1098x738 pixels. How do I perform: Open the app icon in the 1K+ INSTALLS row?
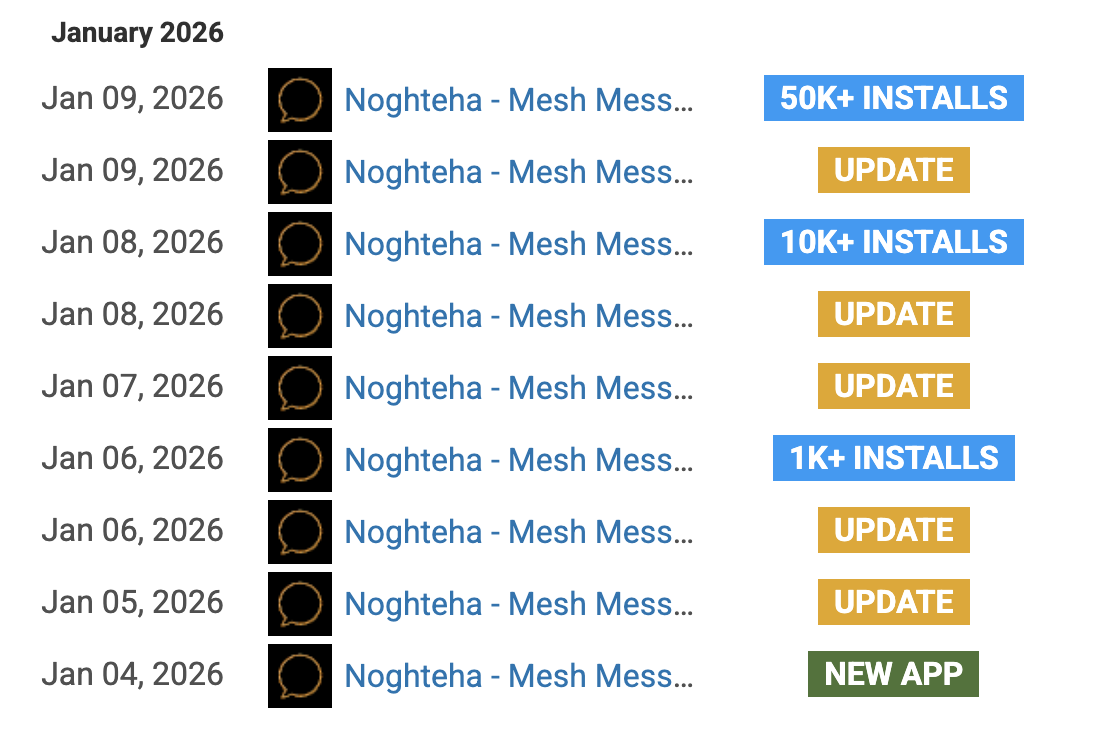point(300,459)
